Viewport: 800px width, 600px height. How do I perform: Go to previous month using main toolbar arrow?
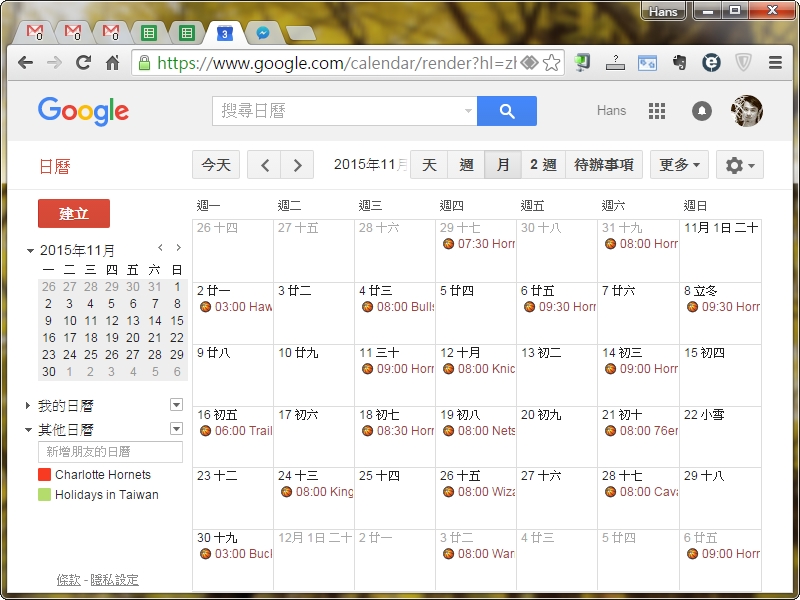[x=264, y=165]
